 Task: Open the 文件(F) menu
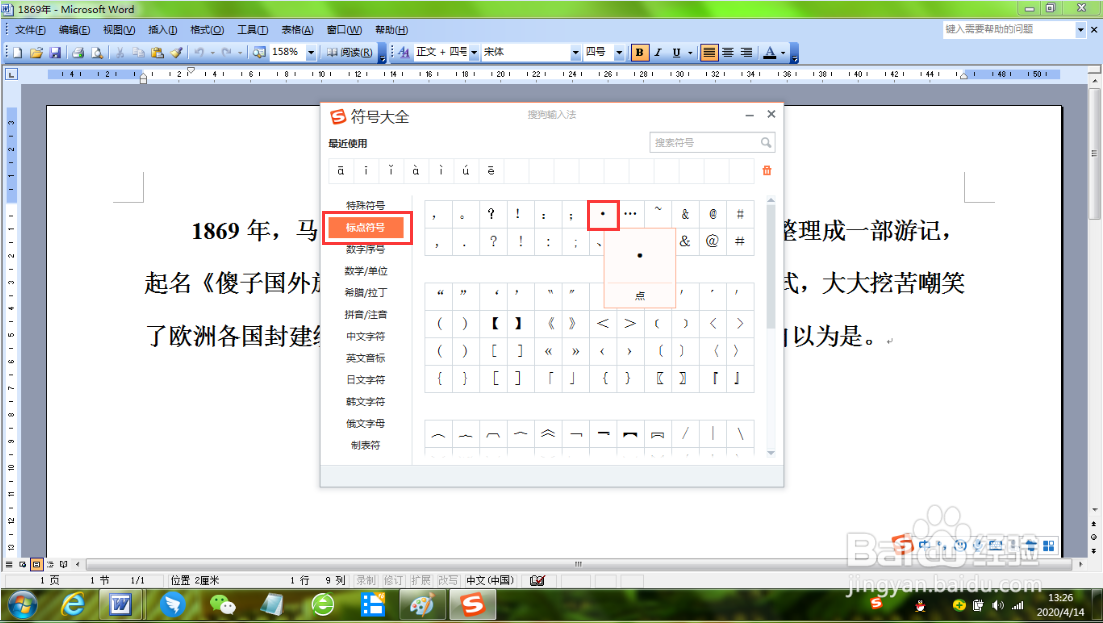pos(30,30)
